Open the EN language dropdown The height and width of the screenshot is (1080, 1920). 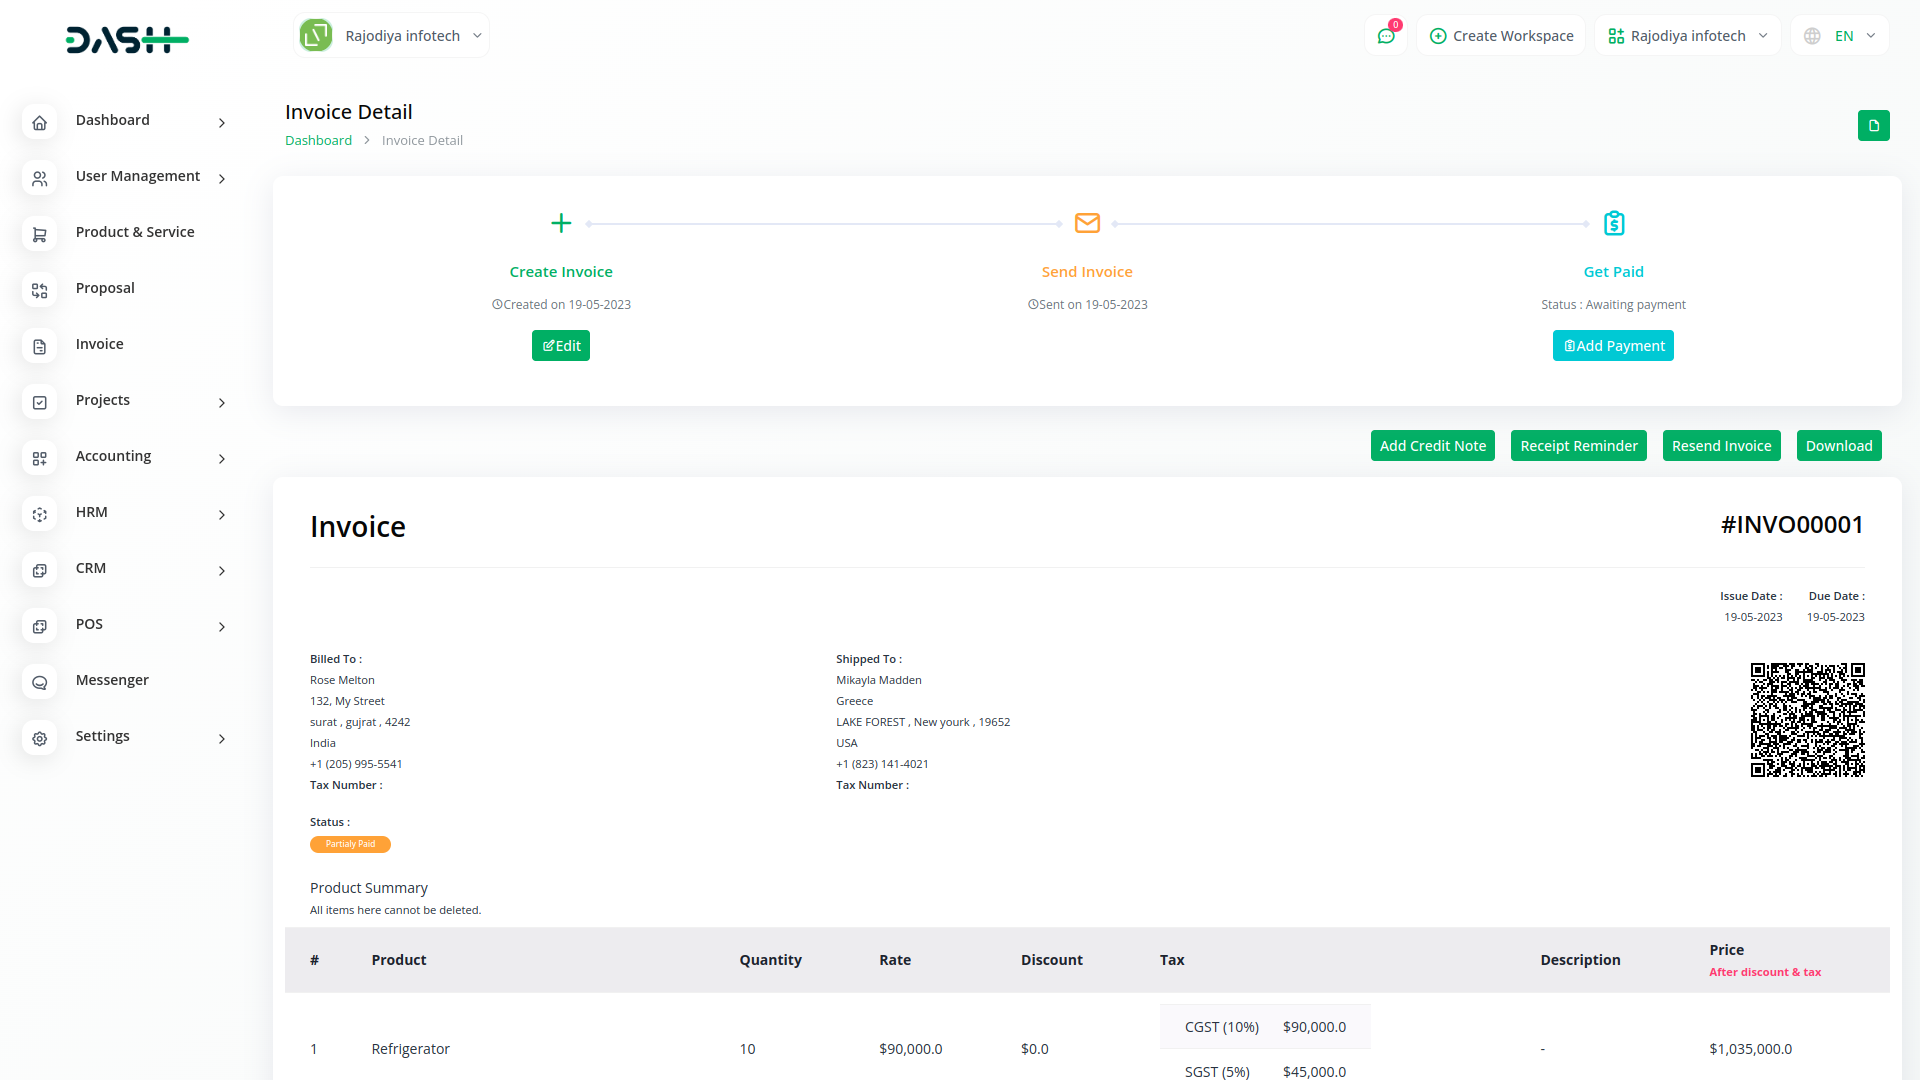pos(1839,35)
